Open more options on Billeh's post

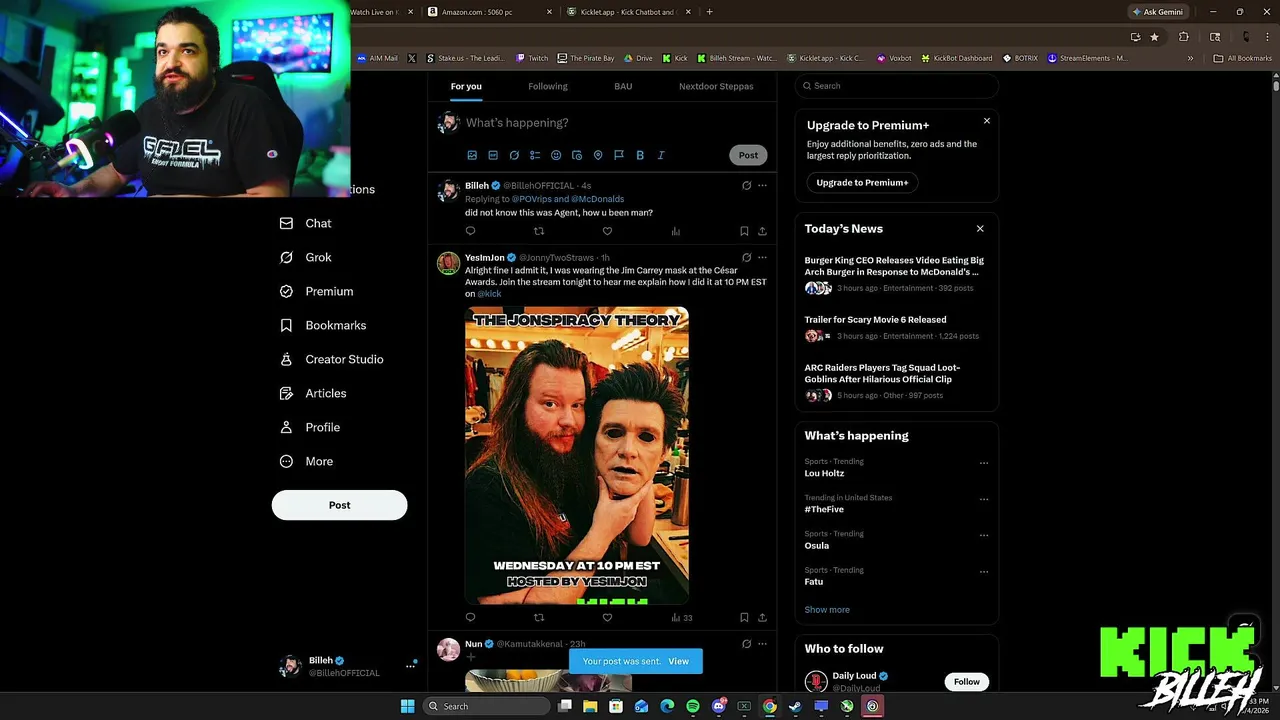762,185
